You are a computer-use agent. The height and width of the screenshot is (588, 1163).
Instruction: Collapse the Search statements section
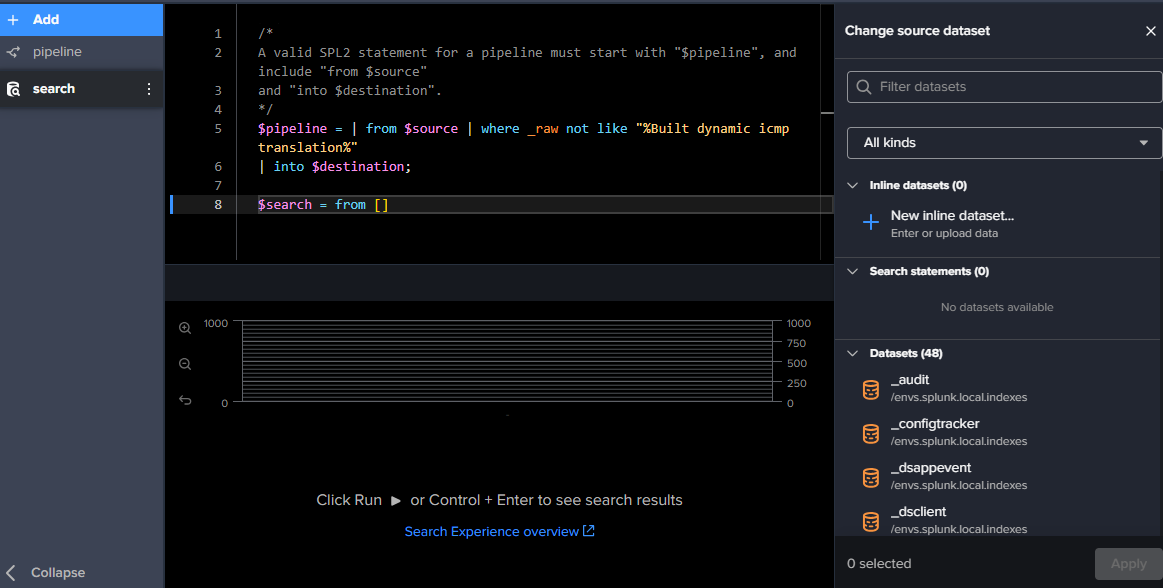[853, 271]
